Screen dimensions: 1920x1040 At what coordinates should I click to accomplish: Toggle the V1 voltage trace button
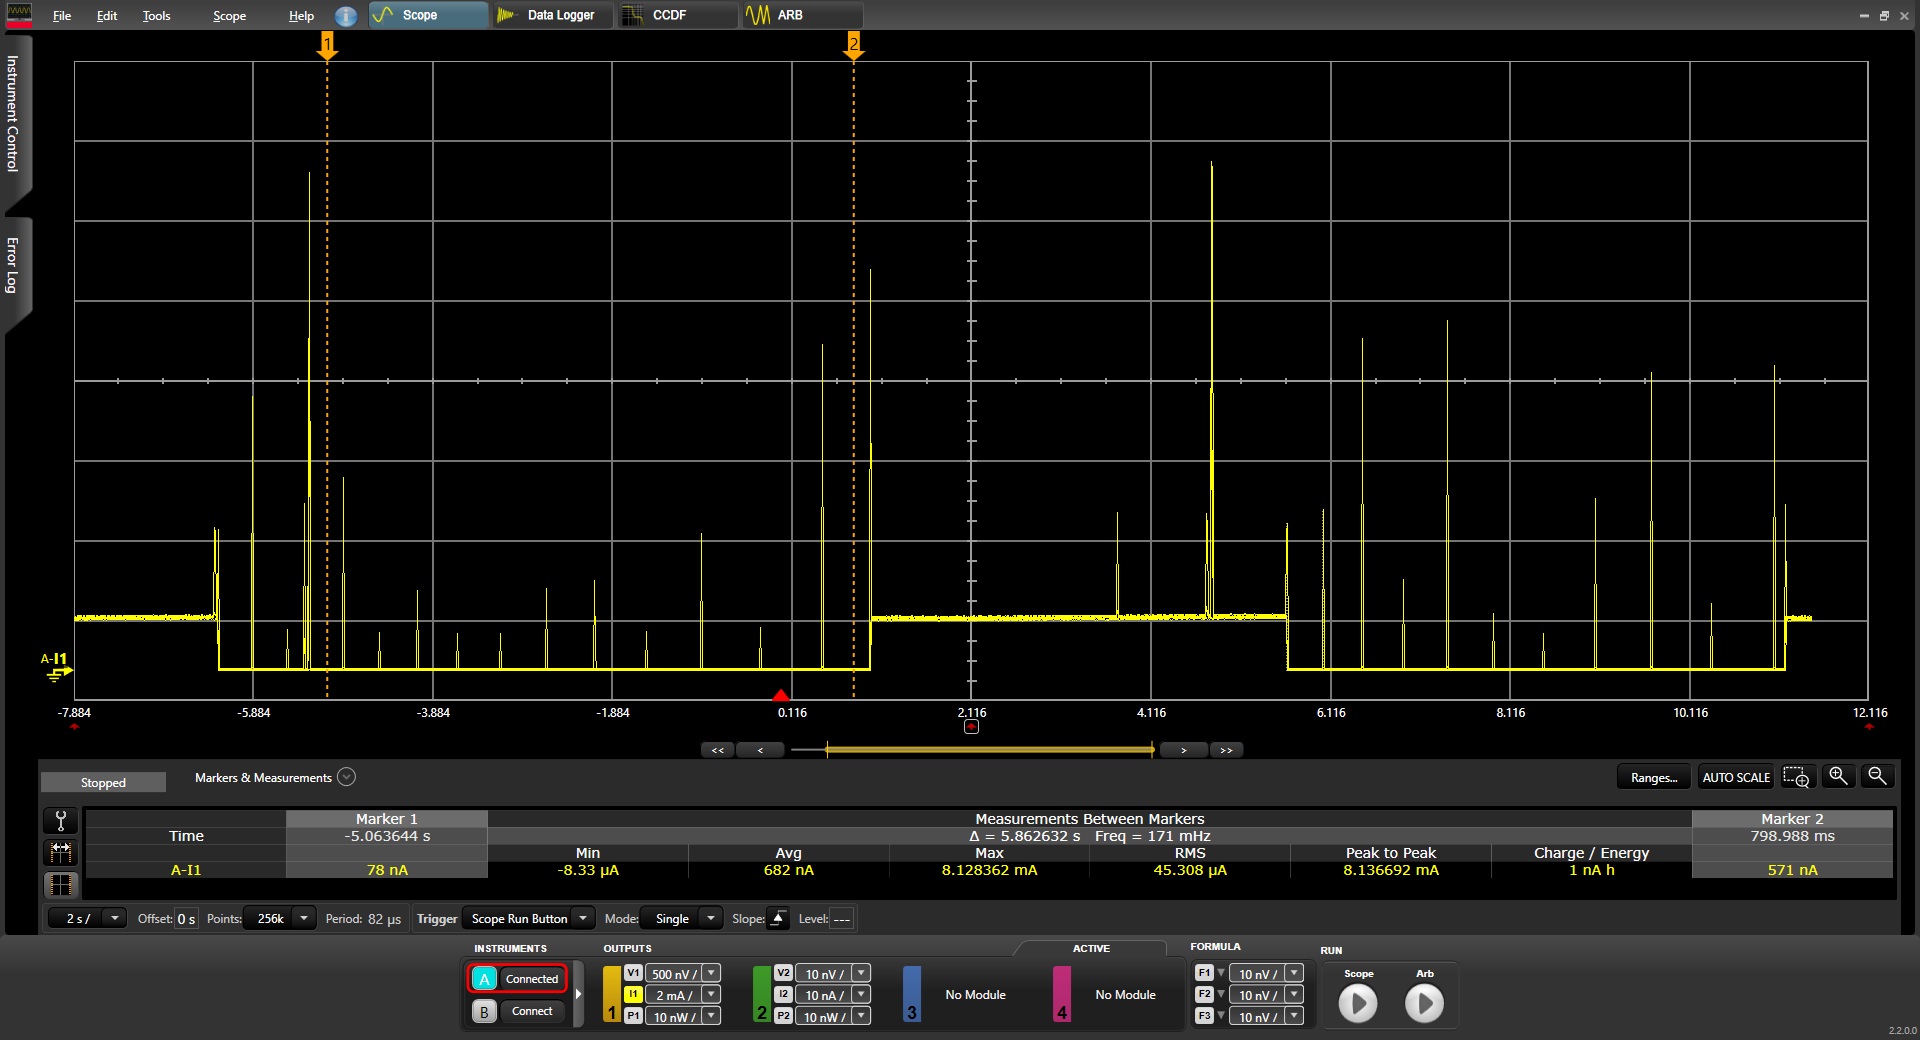coord(633,974)
